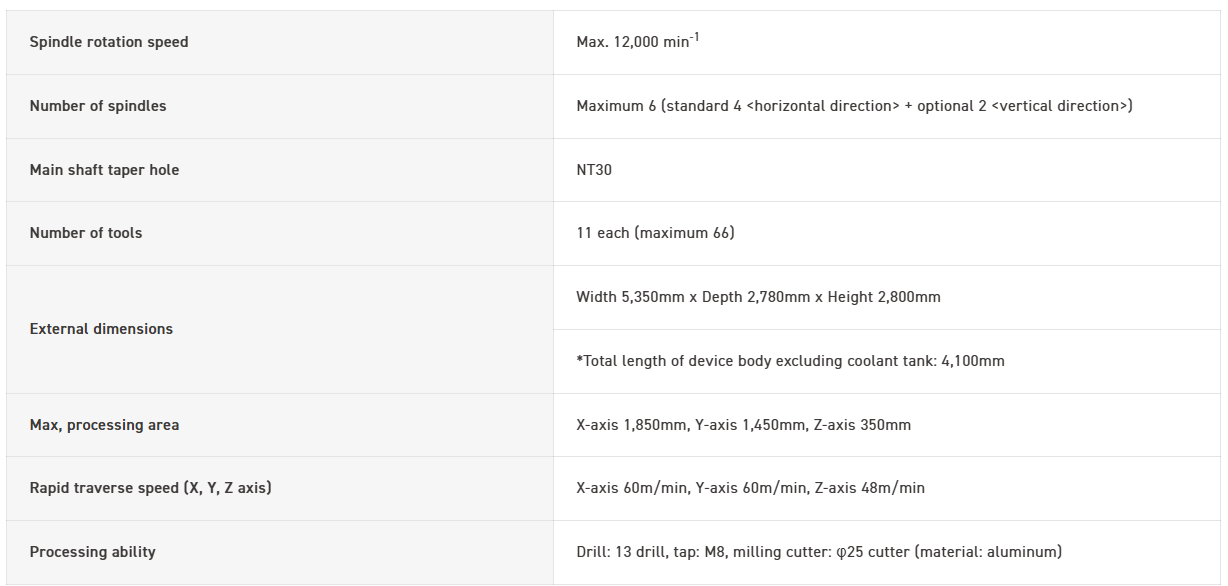The height and width of the screenshot is (586, 1228).
Task: Click the External dimensions label
Action: click(101, 329)
